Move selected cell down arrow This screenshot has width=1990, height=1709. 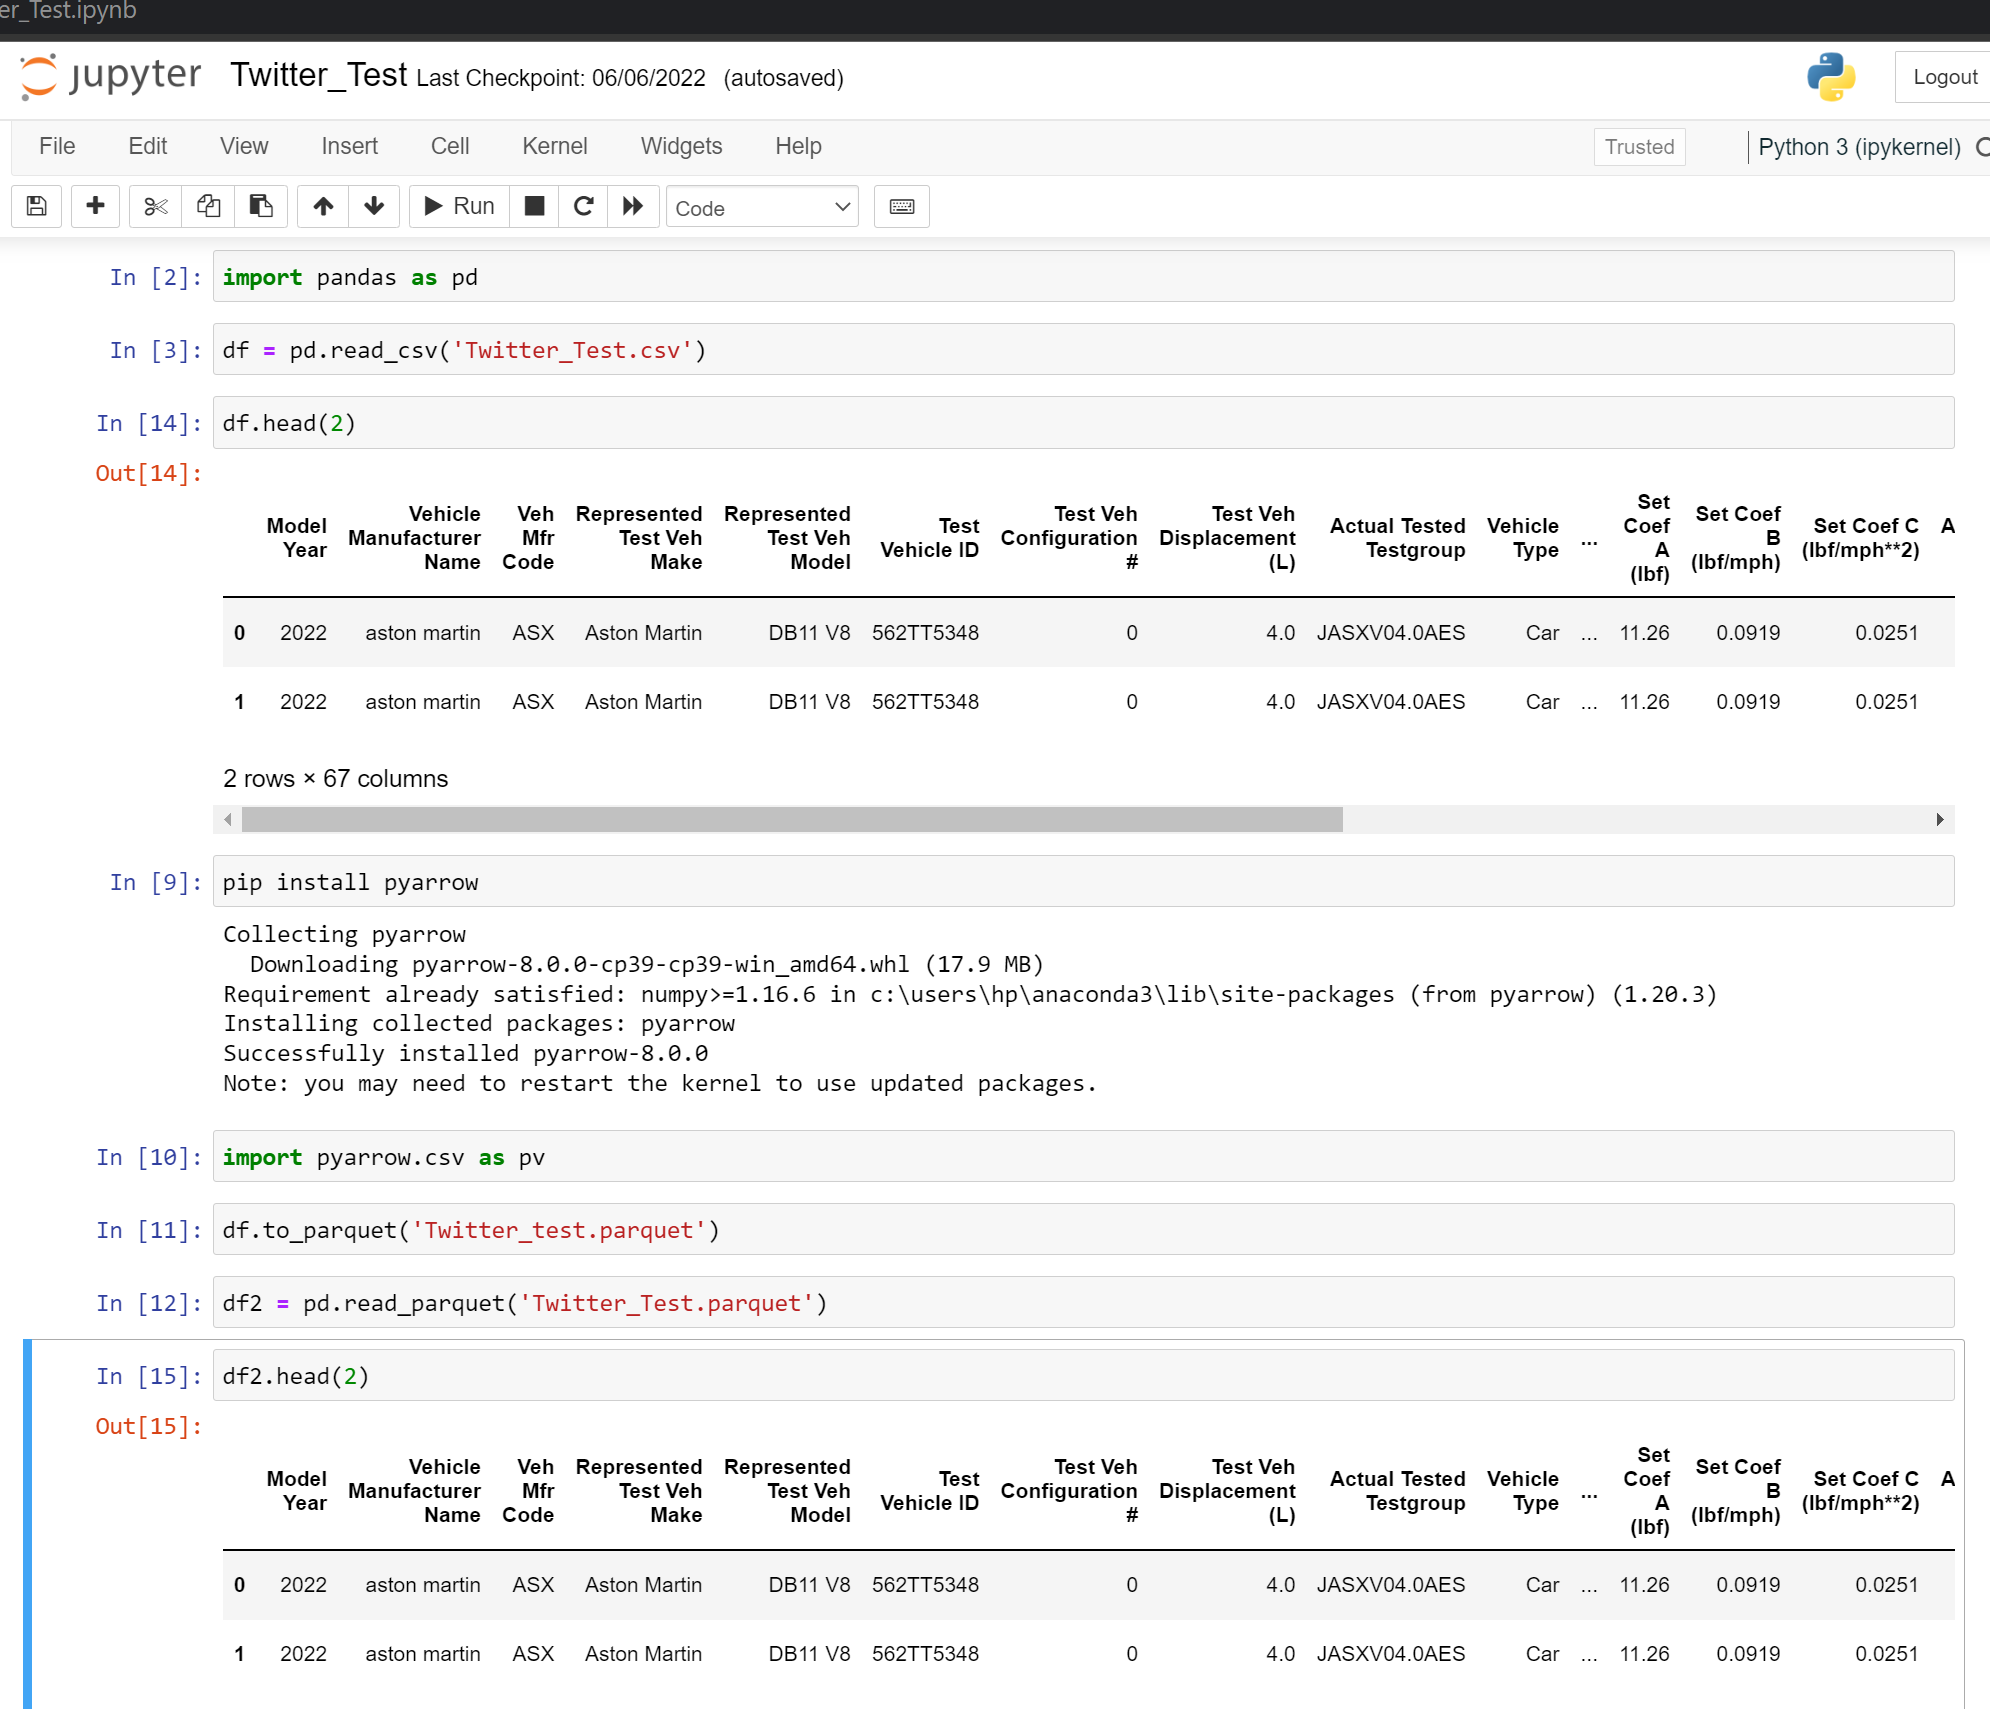pyautogui.click(x=374, y=206)
